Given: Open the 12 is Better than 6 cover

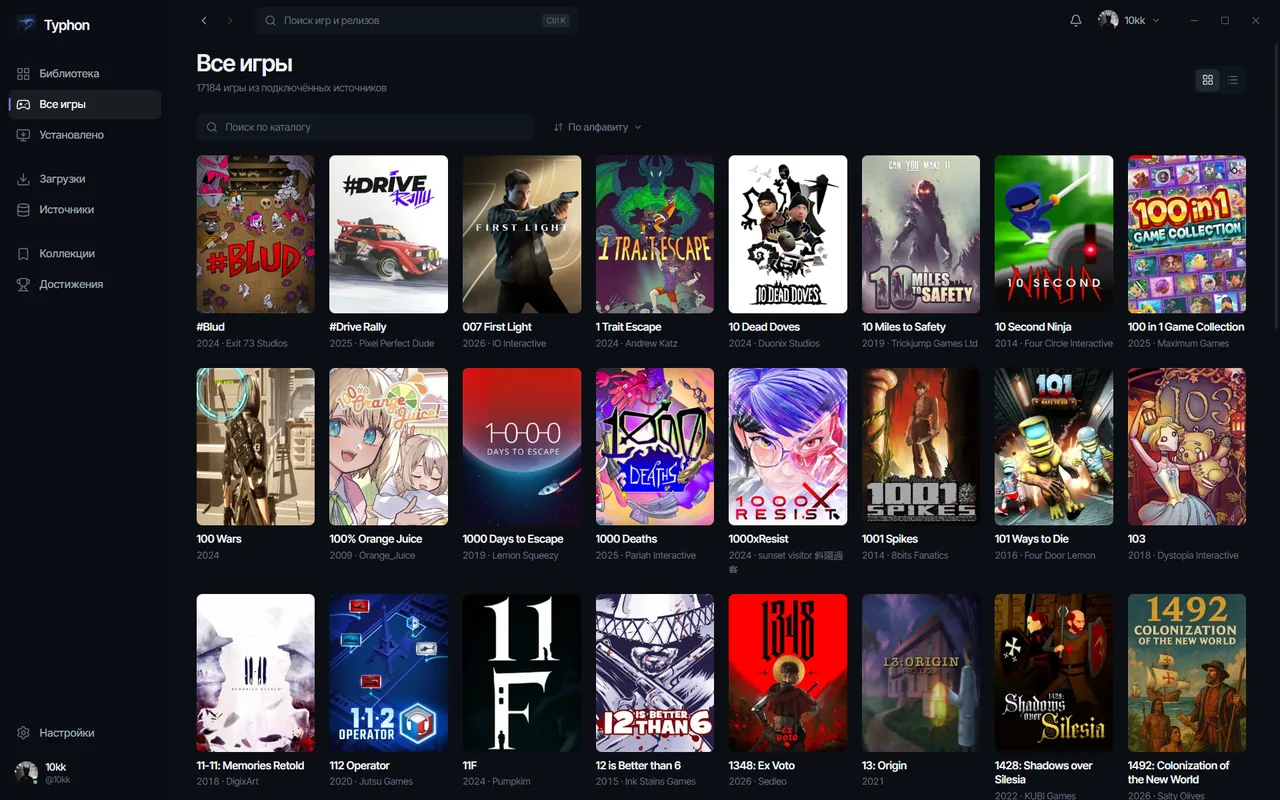Looking at the screenshot, I should pyautogui.click(x=655, y=673).
